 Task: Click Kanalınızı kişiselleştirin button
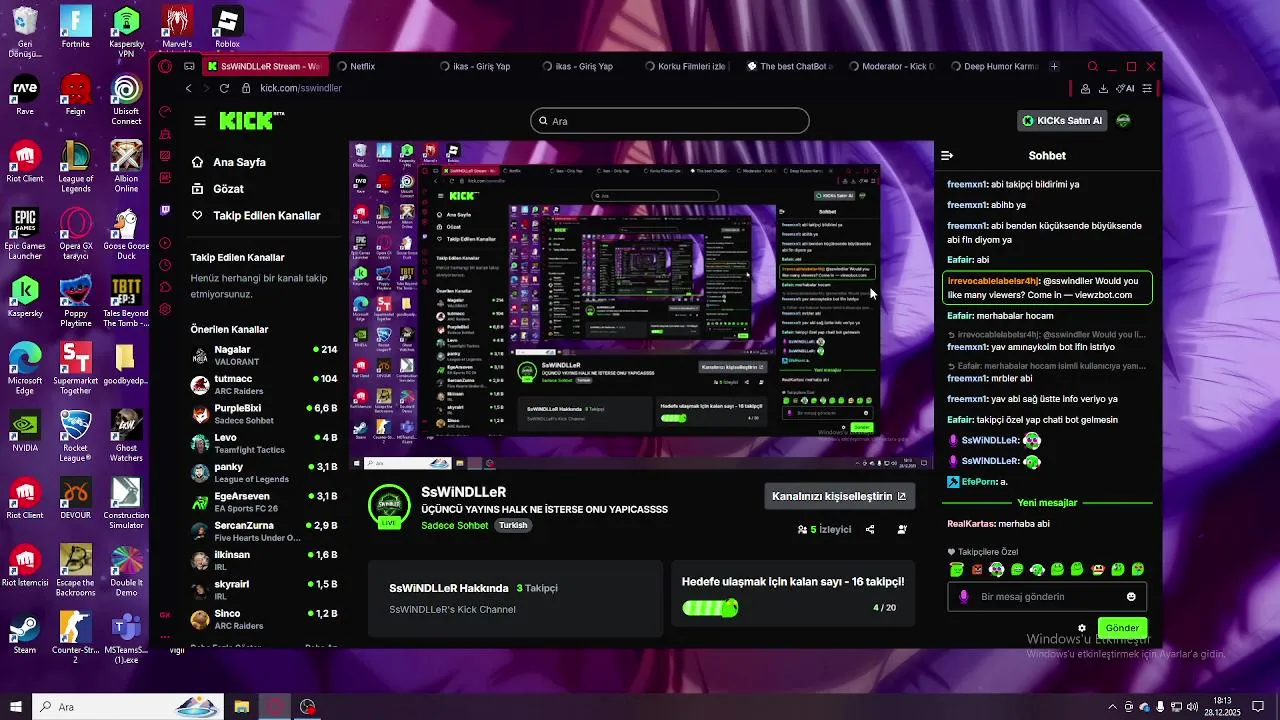839,496
